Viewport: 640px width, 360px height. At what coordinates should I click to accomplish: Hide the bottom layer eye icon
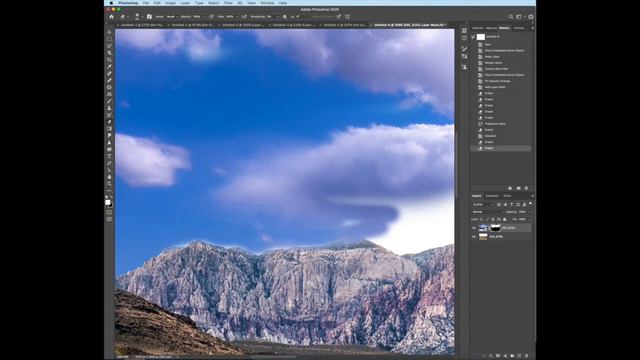tap(474, 236)
